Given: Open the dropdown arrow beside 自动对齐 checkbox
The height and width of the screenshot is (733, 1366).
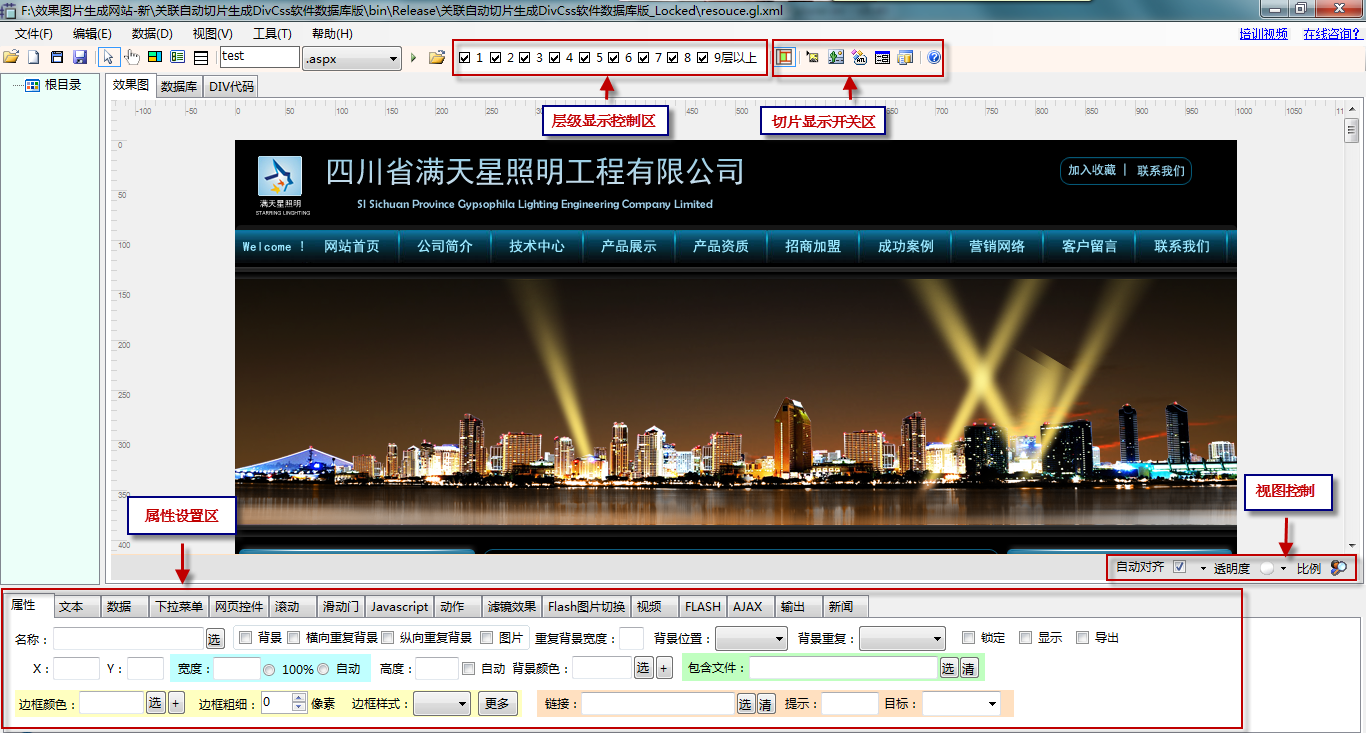Looking at the screenshot, I should click(1203, 568).
